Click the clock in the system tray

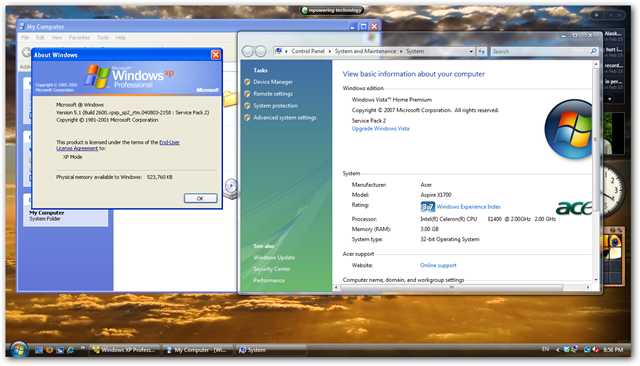613,350
